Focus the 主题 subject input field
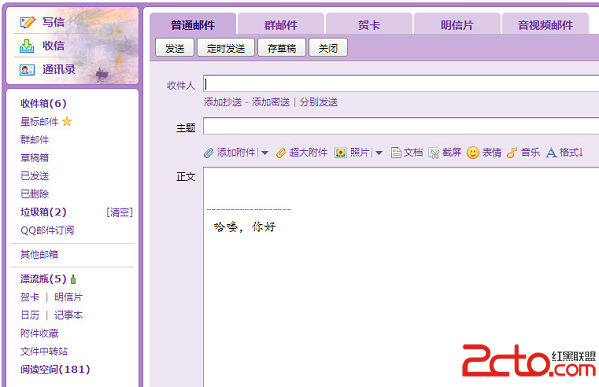This screenshot has width=599, height=387. (401, 126)
